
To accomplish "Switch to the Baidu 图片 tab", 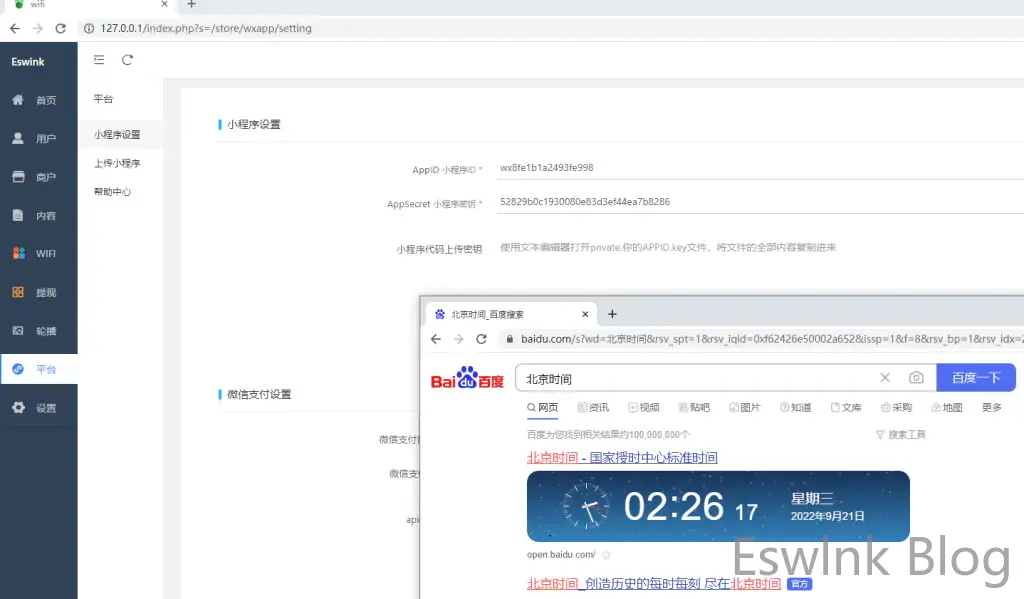I will click(x=745, y=408).
